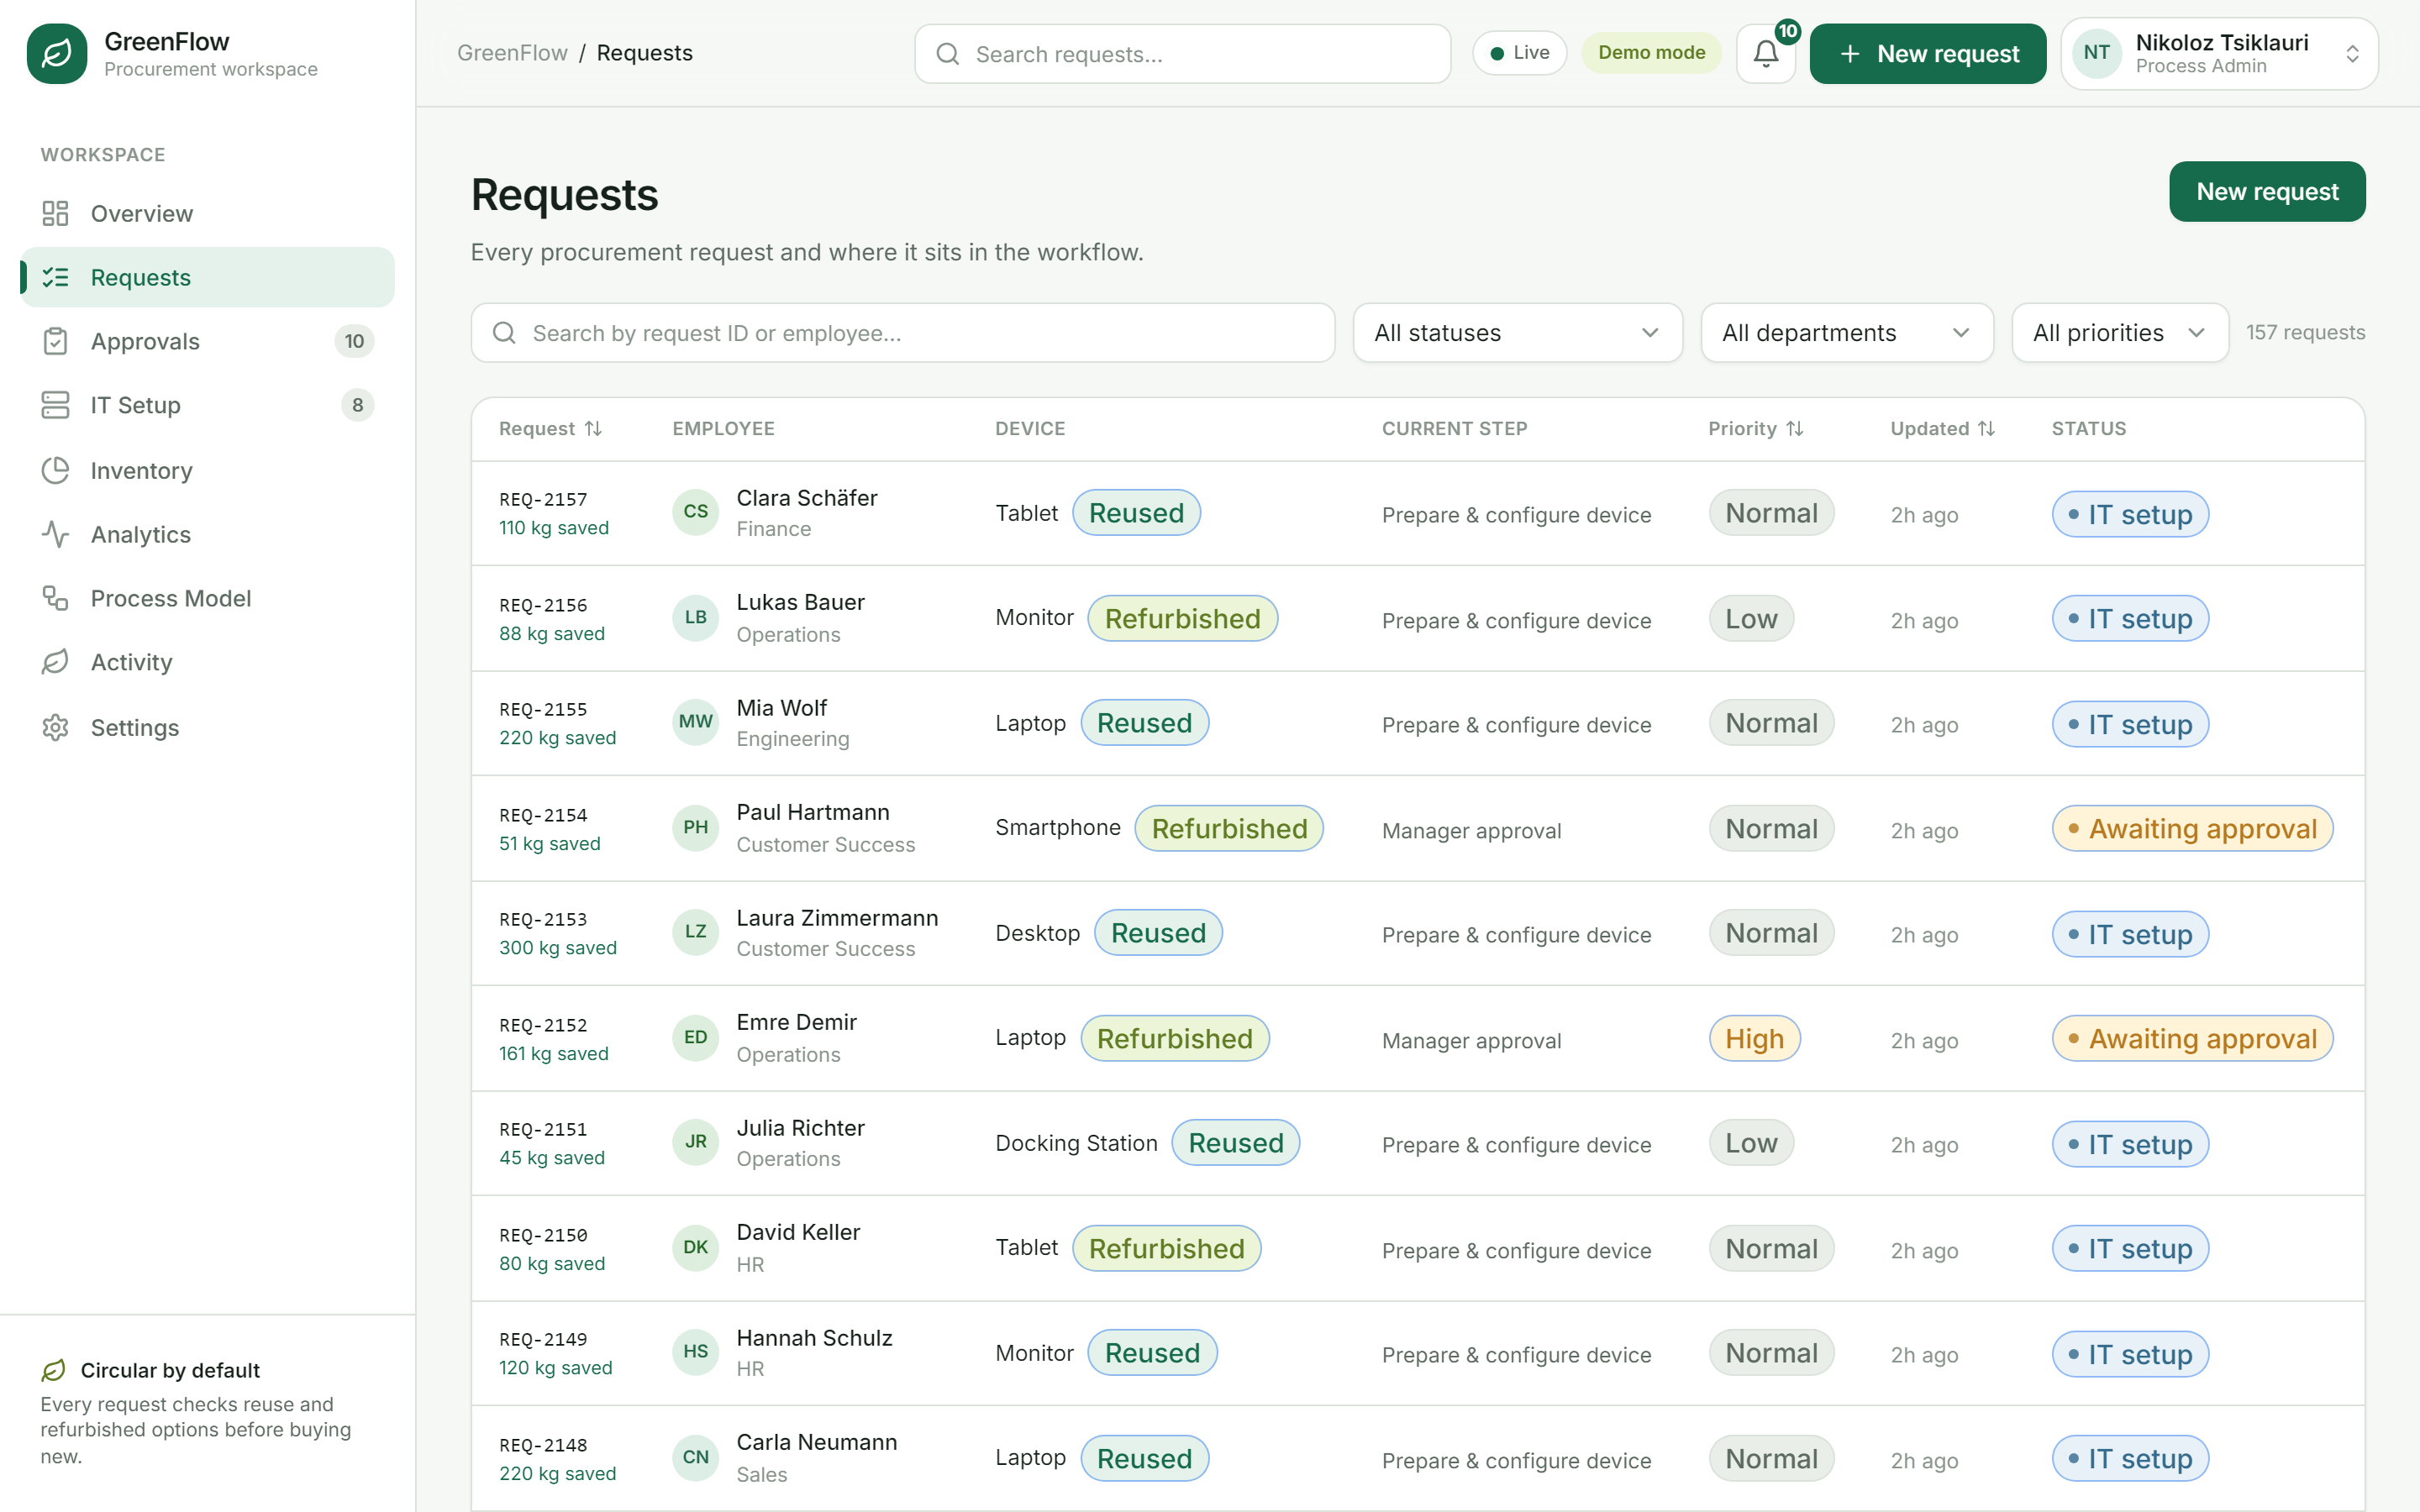Screen dimensions: 2420x1512
Task: Go to IT Setup in sidebar
Action: coord(207,405)
